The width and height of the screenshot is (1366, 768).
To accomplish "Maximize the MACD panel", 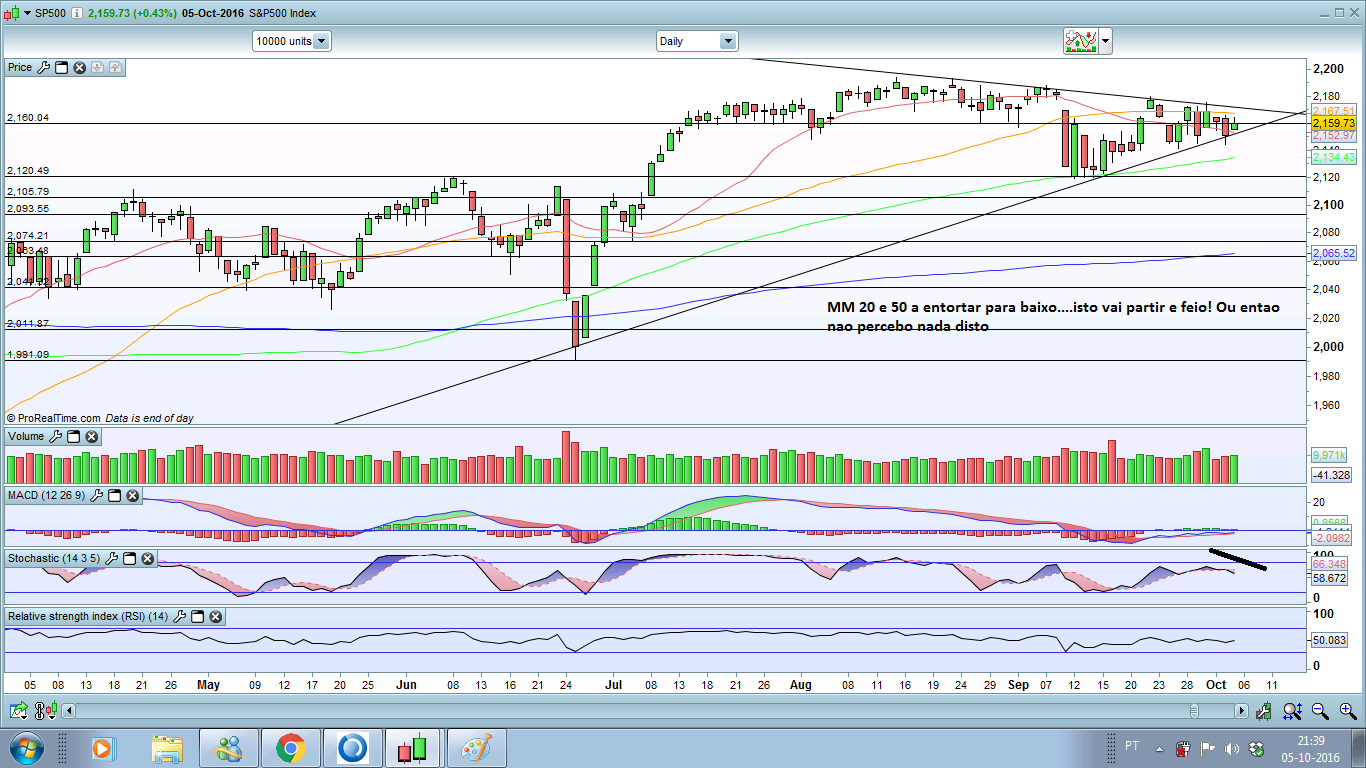I will (x=114, y=495).
